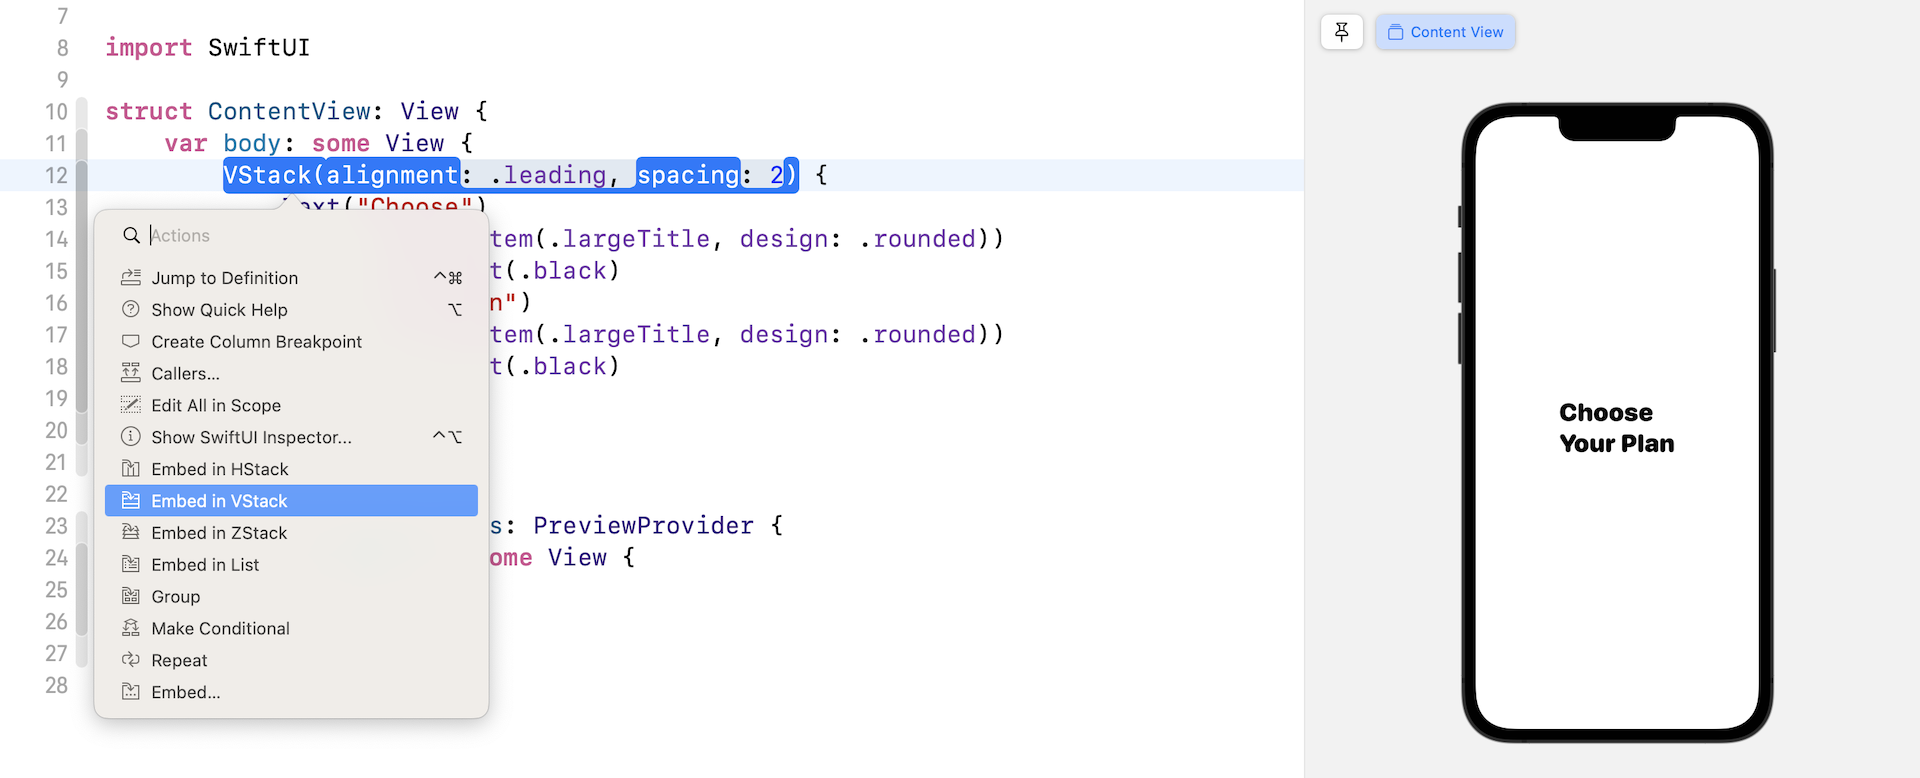Click the pin preview icon
Screen dimensions: 1920x778
pyautogui.click(x=1341, y=32)
